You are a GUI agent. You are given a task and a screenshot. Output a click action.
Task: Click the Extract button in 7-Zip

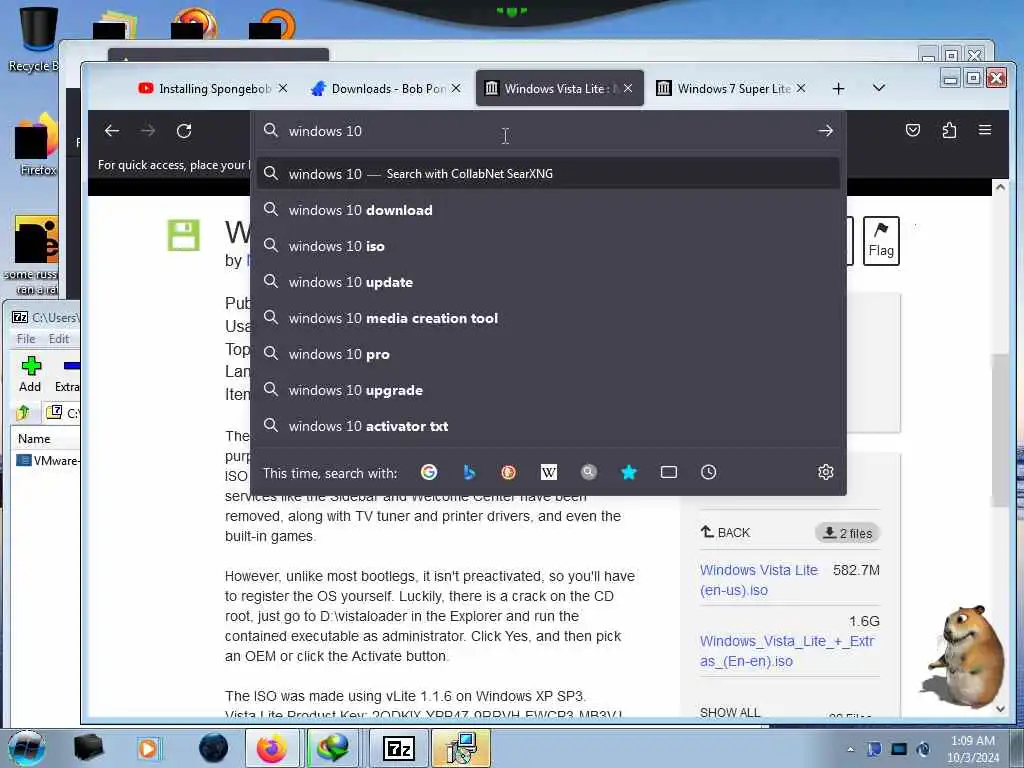(67, 374)
